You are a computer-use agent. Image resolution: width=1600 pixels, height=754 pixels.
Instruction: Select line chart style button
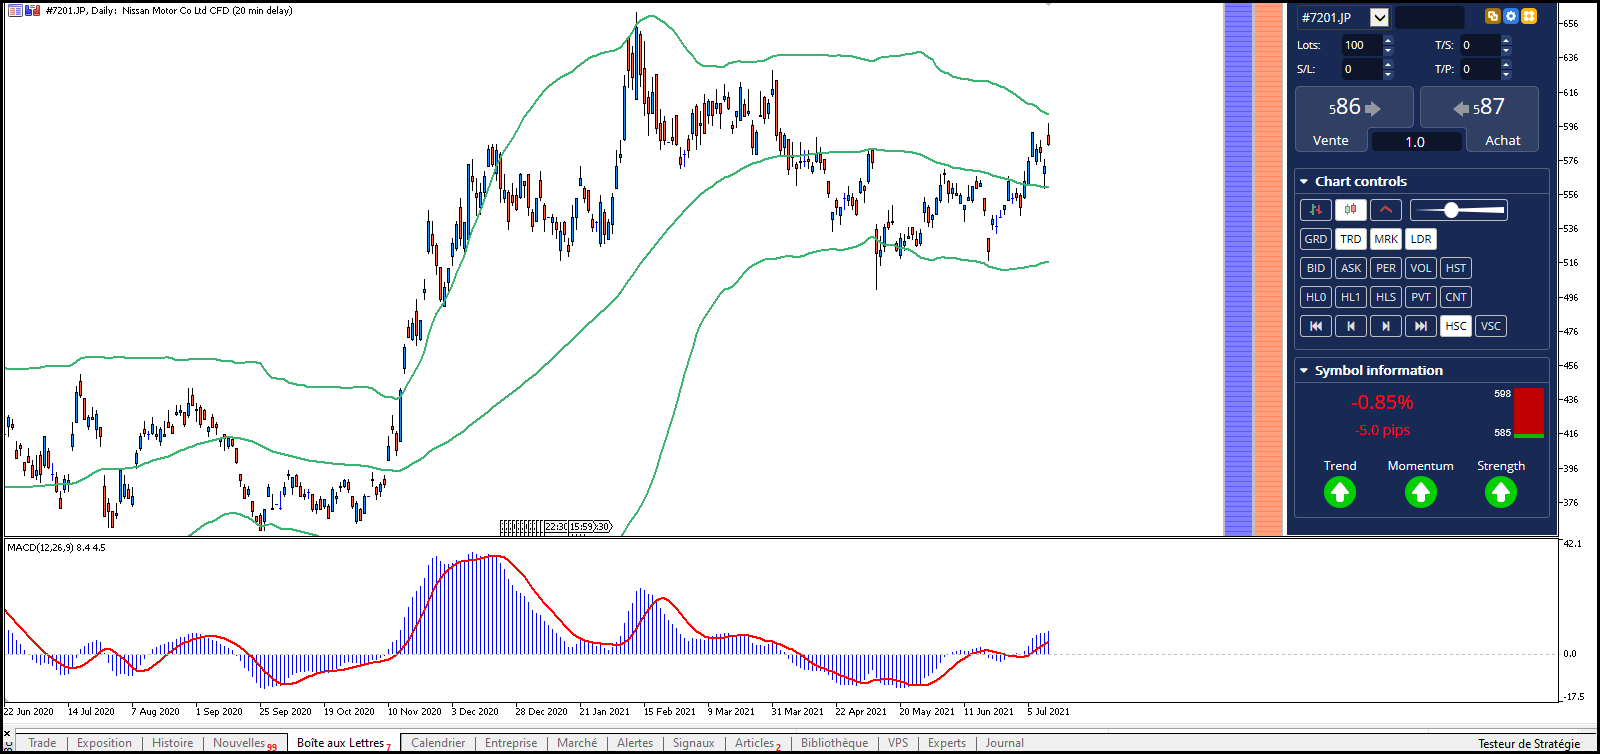(x=1386, y=210)
